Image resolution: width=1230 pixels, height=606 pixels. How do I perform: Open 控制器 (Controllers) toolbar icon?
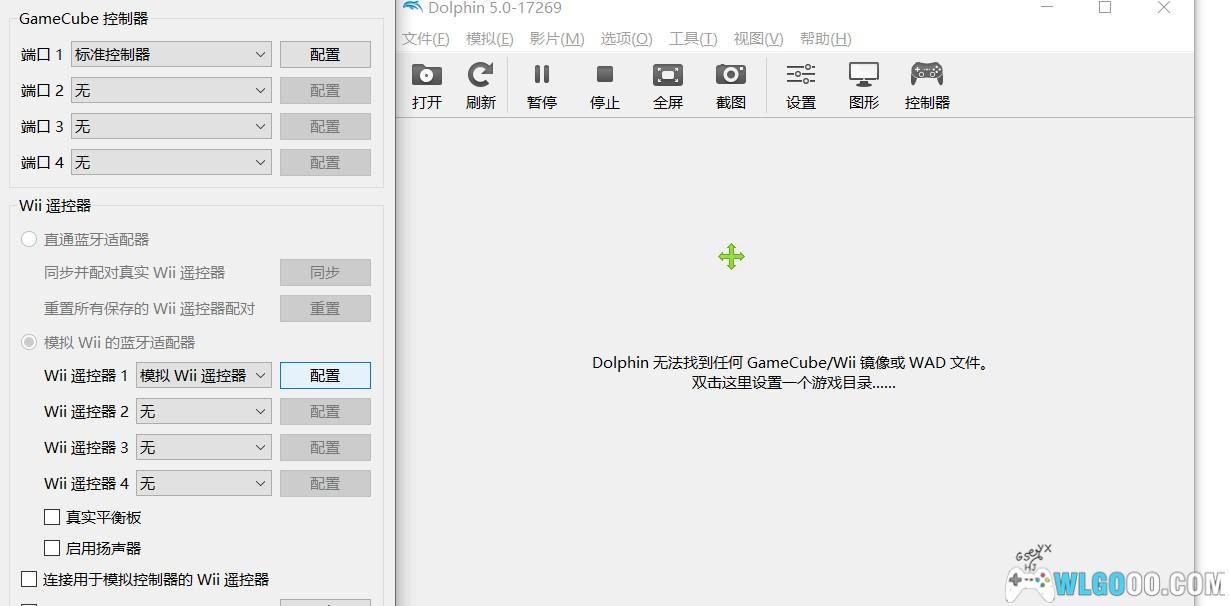(x=927, y=85)
